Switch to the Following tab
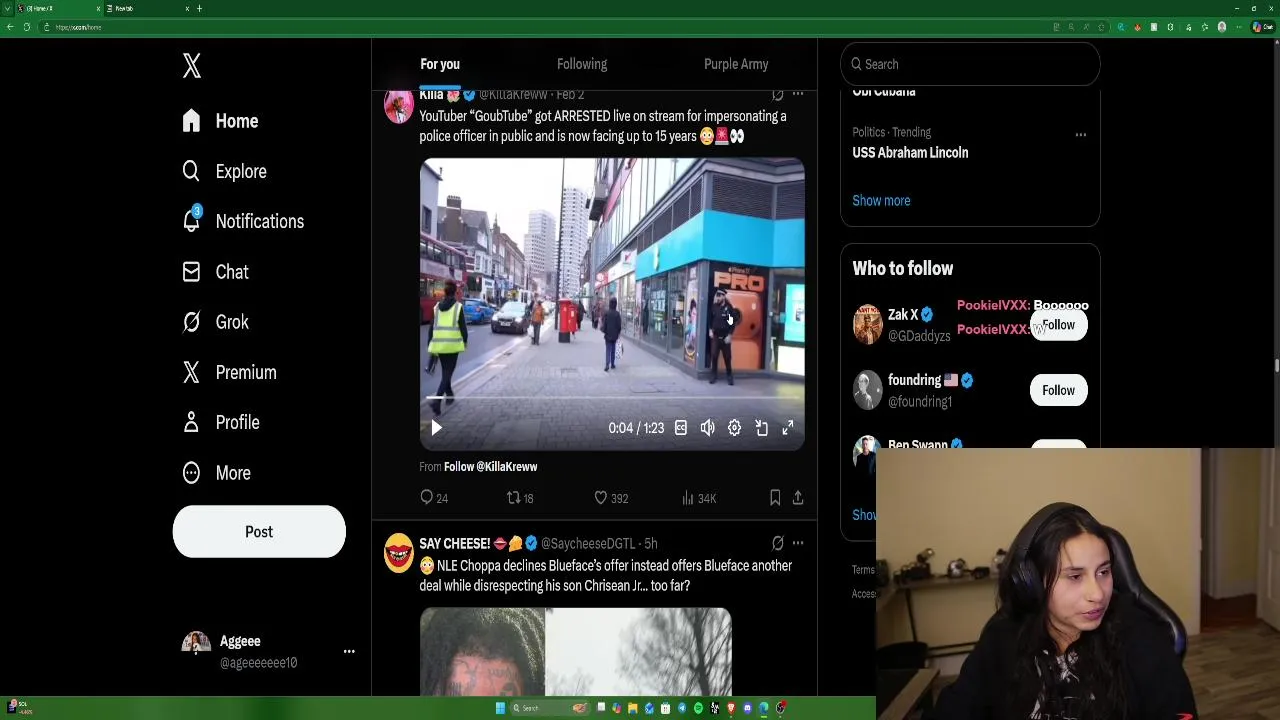Image resolution: width=1280 pixels, height=720 pixels. click(582, 64)
